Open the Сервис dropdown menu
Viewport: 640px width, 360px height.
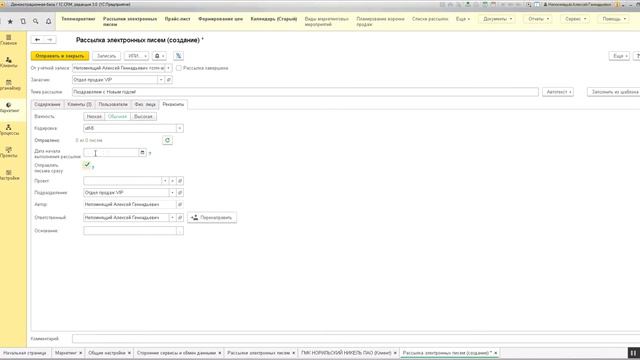[576, 19]
